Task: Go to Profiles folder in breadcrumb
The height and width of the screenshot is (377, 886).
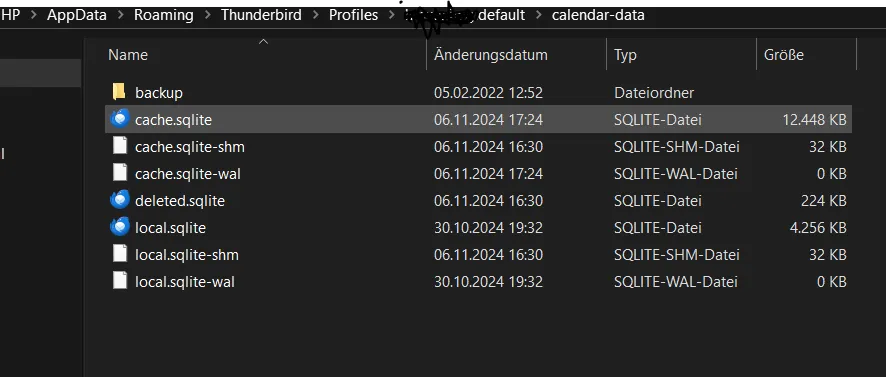Action: [354, 15]
